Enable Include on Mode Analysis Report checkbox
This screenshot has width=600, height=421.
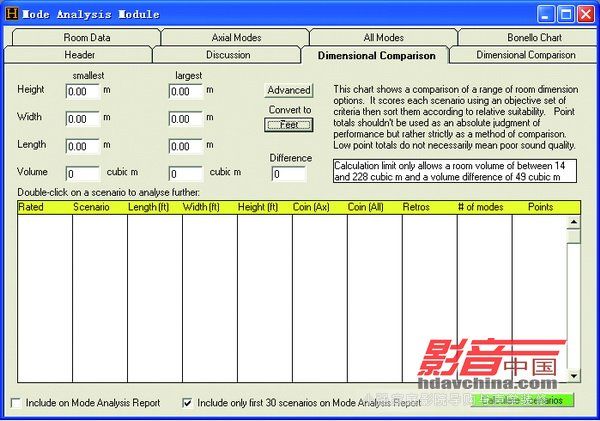point(15,403)
